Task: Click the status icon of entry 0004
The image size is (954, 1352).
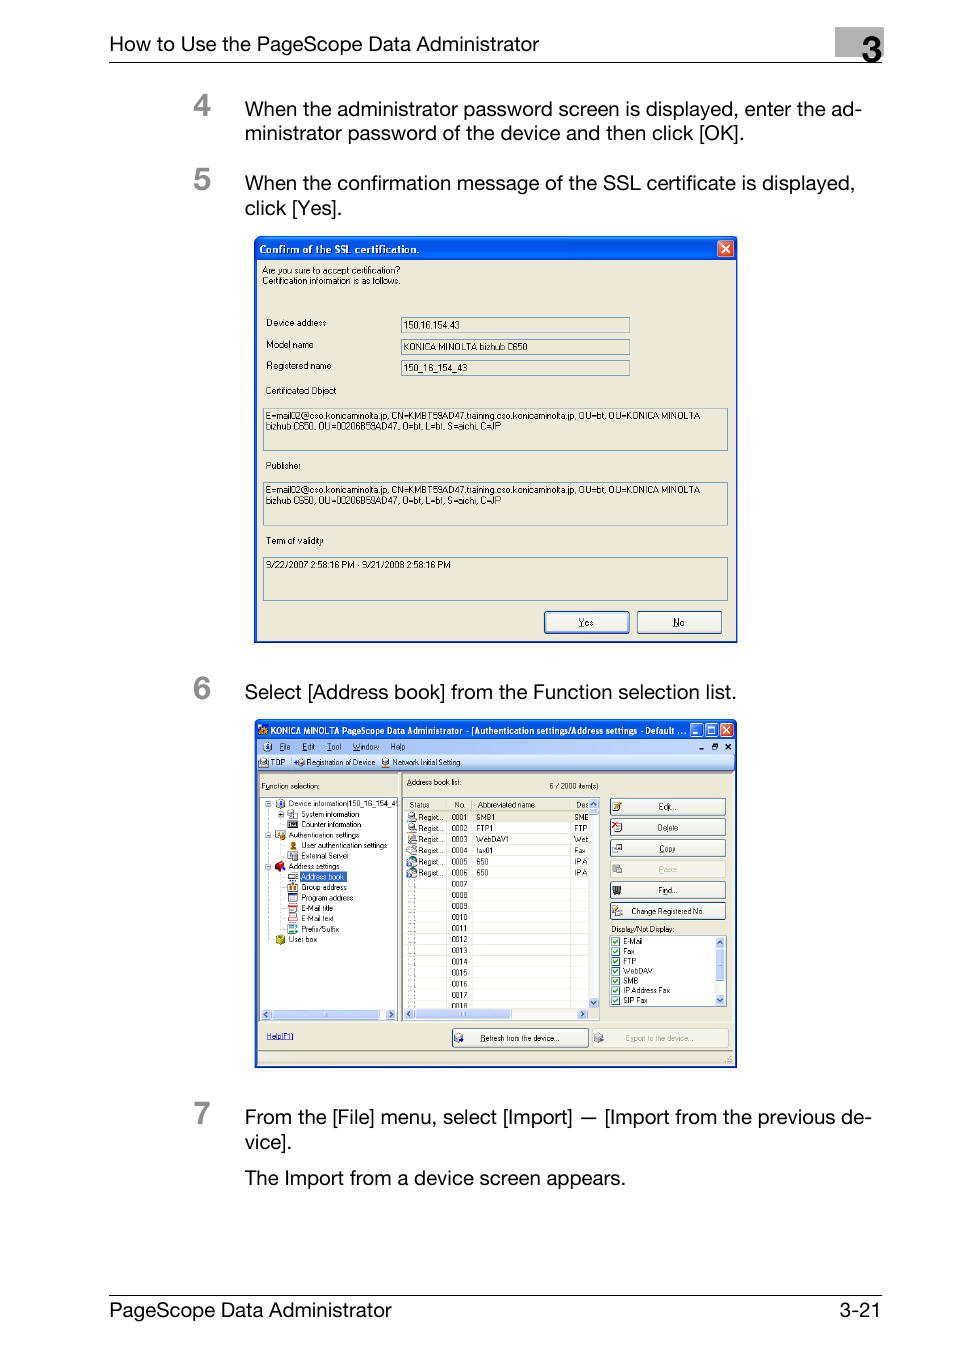Action: pos(412,850)
